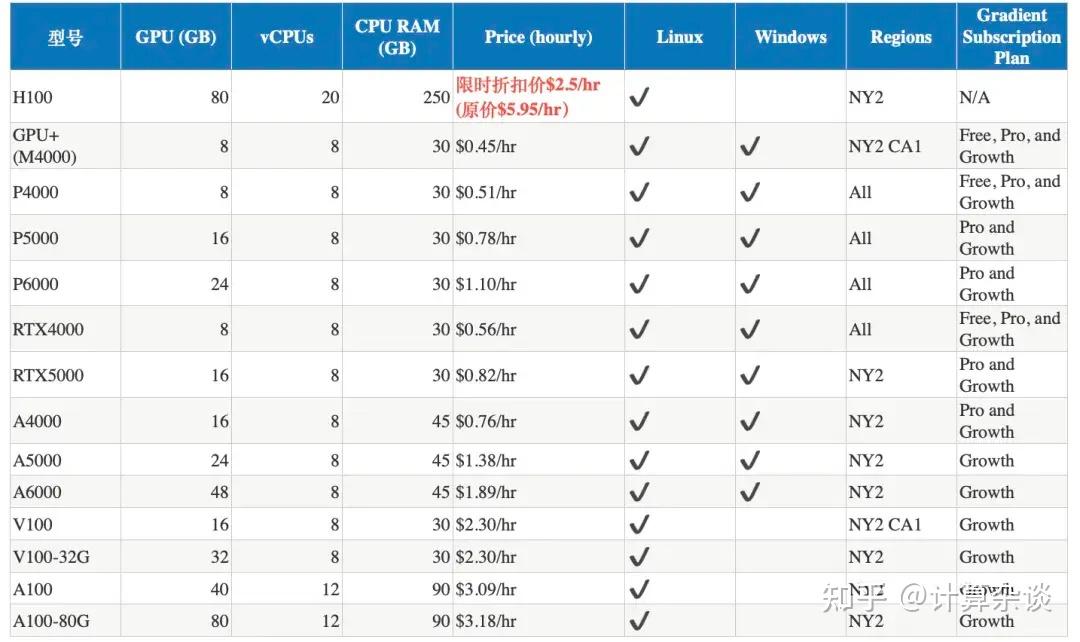This screenshot has height=642, width=1080.
Task: Click the Linux checkmark in the P5000 row
Action: click(x=639, y=238)
